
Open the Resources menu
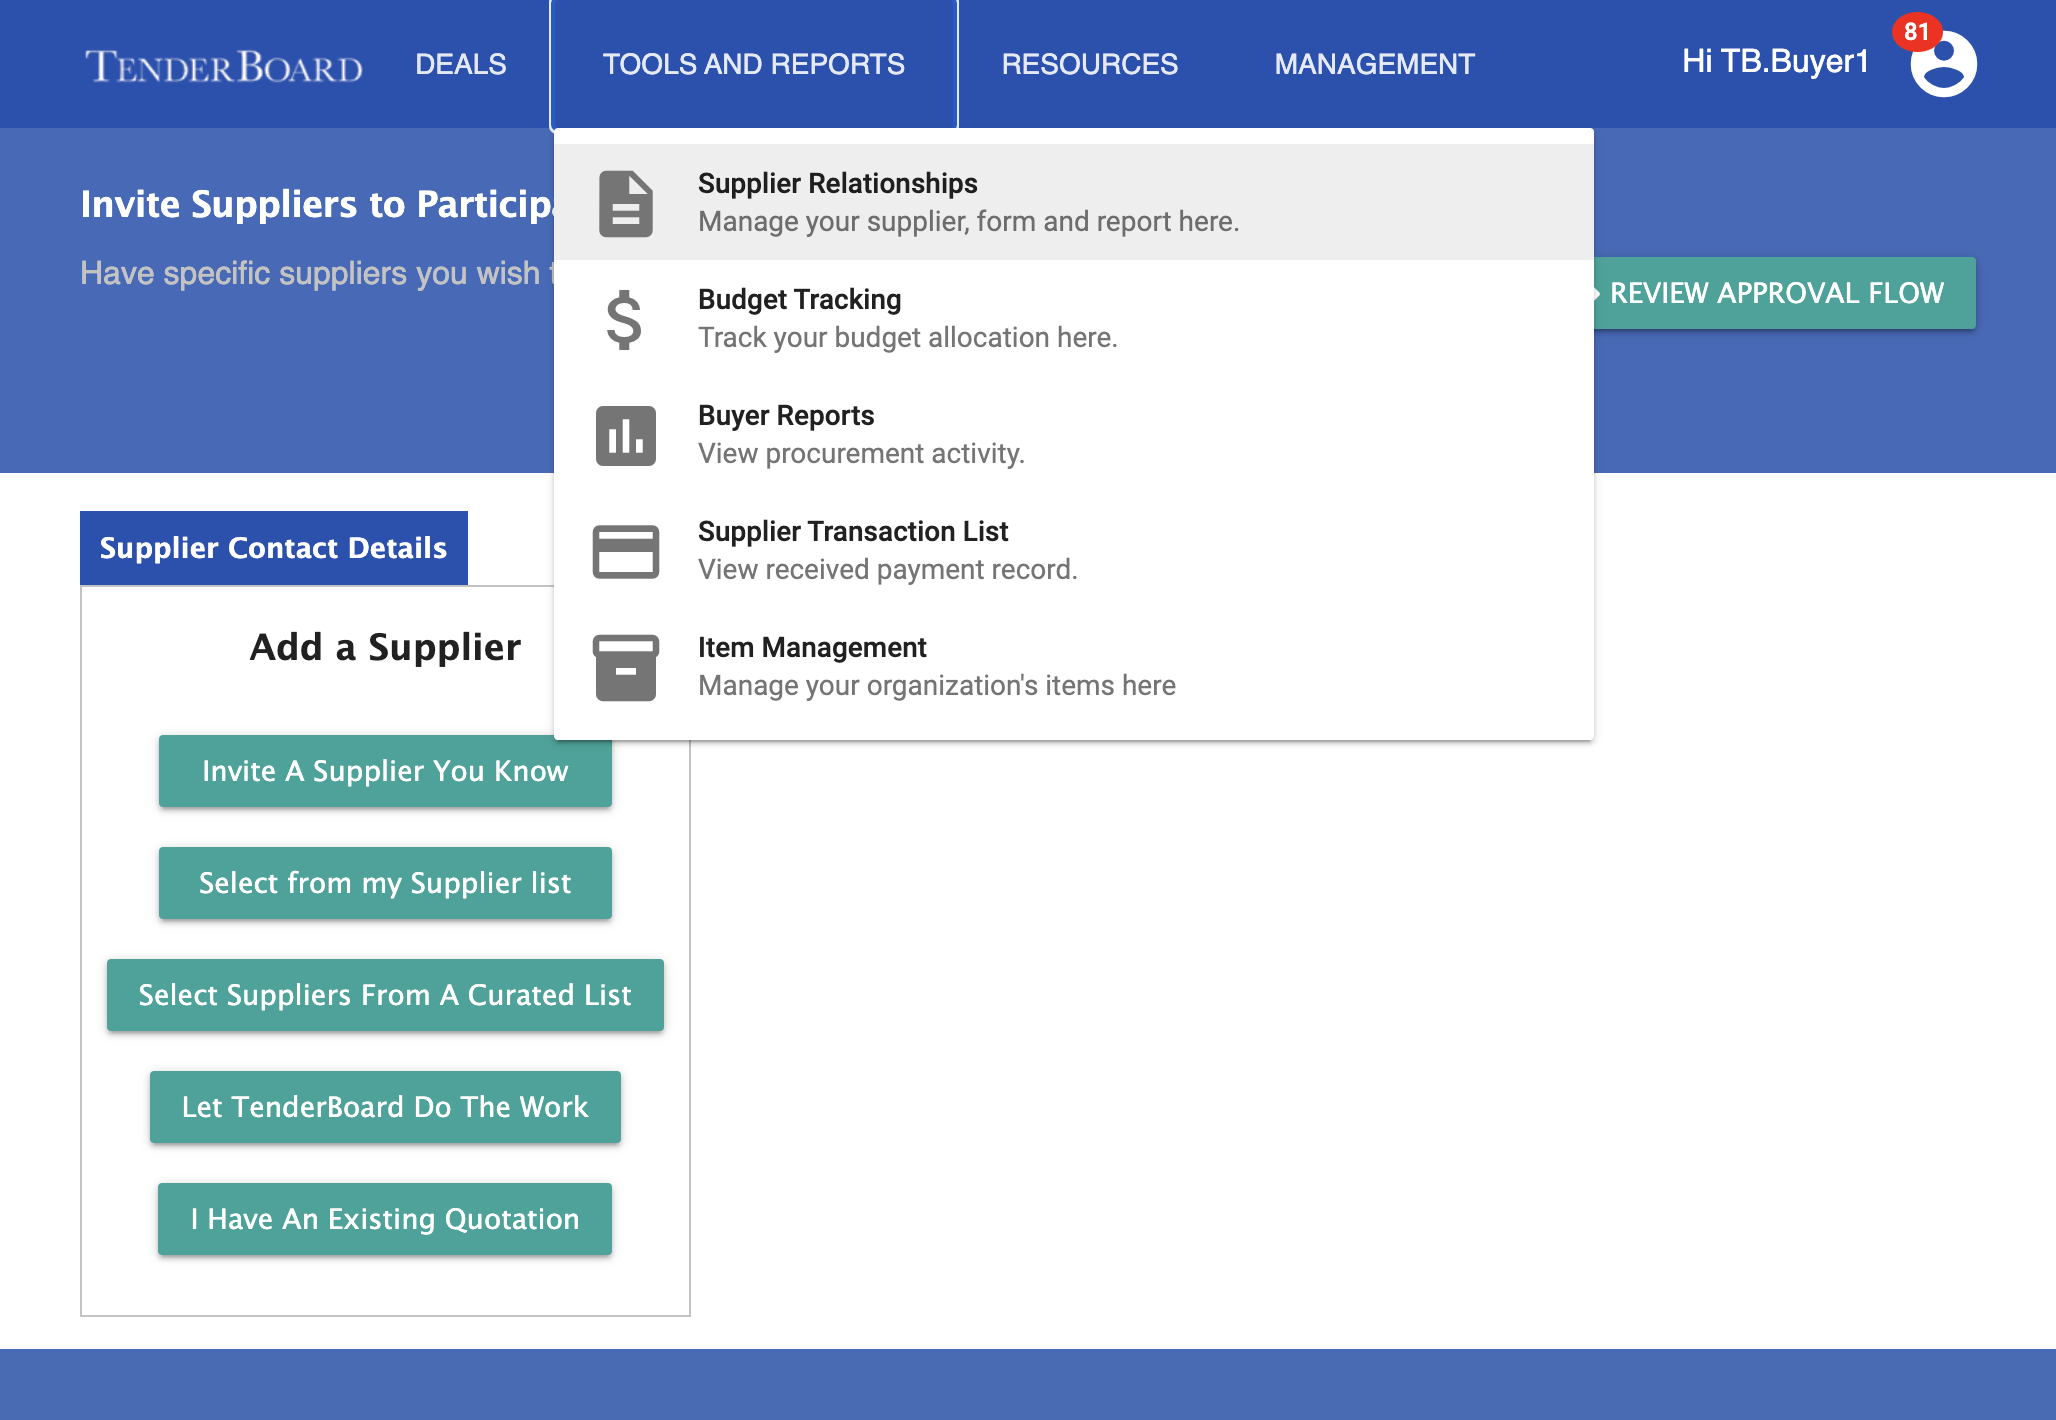tap(1090, 64)
